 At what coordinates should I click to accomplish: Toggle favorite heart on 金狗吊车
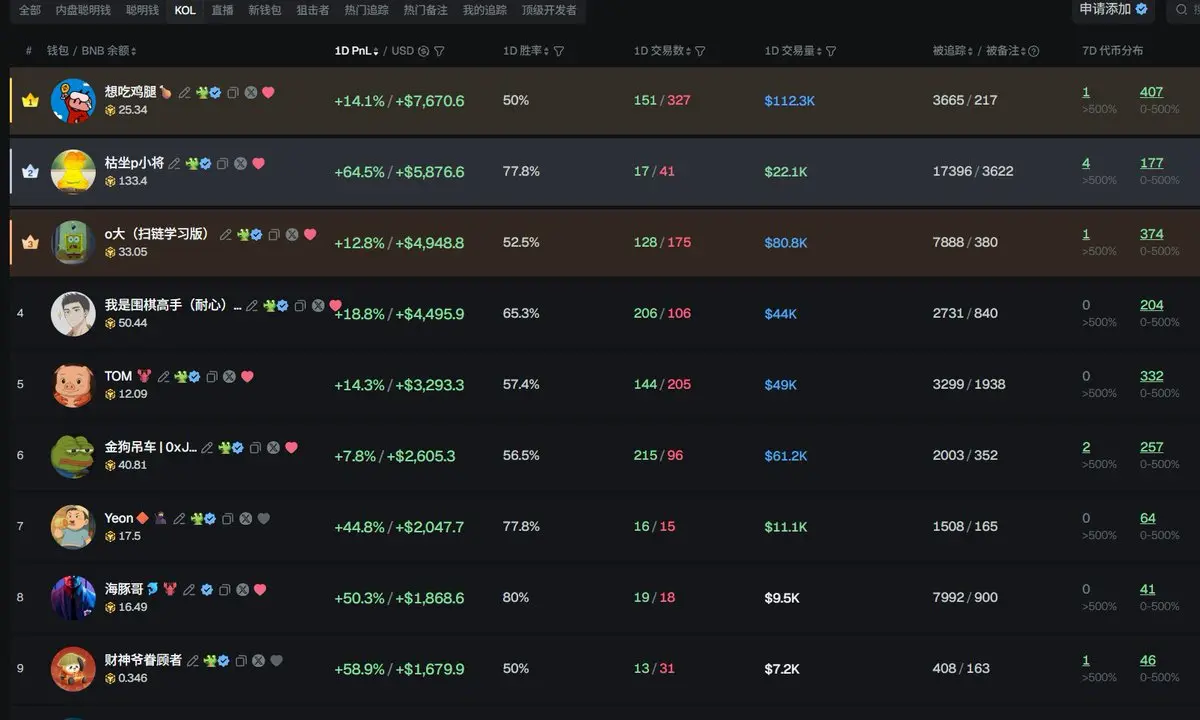tap(291, 448)
